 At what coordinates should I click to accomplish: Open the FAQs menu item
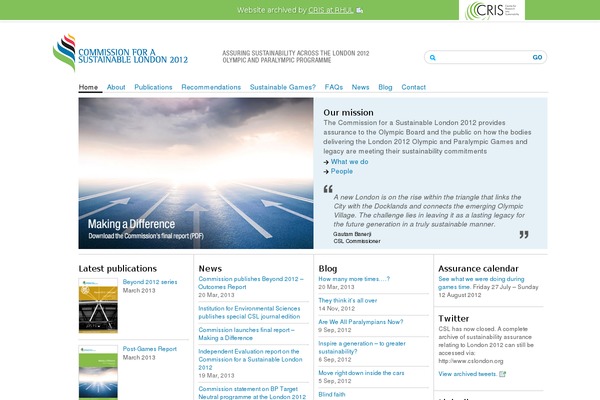pyautogui.click(x=334, y=87)
